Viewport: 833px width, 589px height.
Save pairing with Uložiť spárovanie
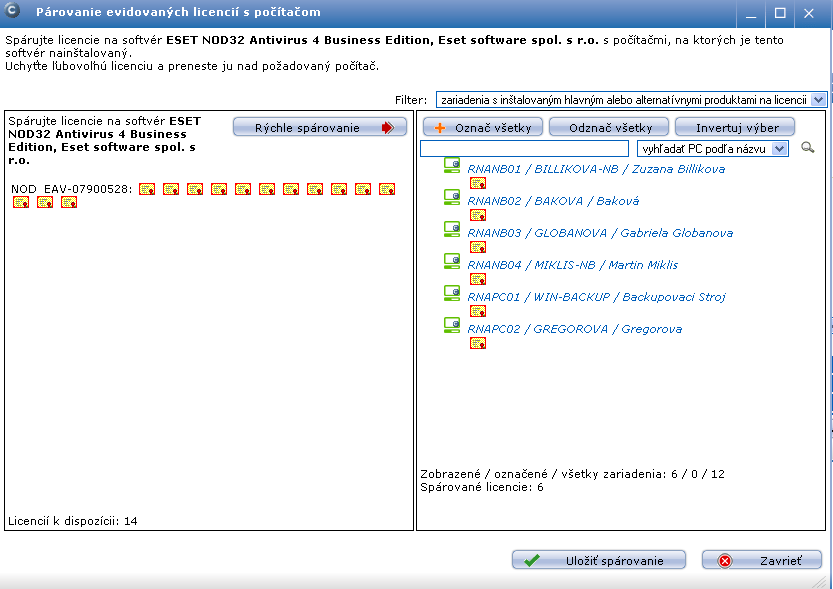coord(599,560)
